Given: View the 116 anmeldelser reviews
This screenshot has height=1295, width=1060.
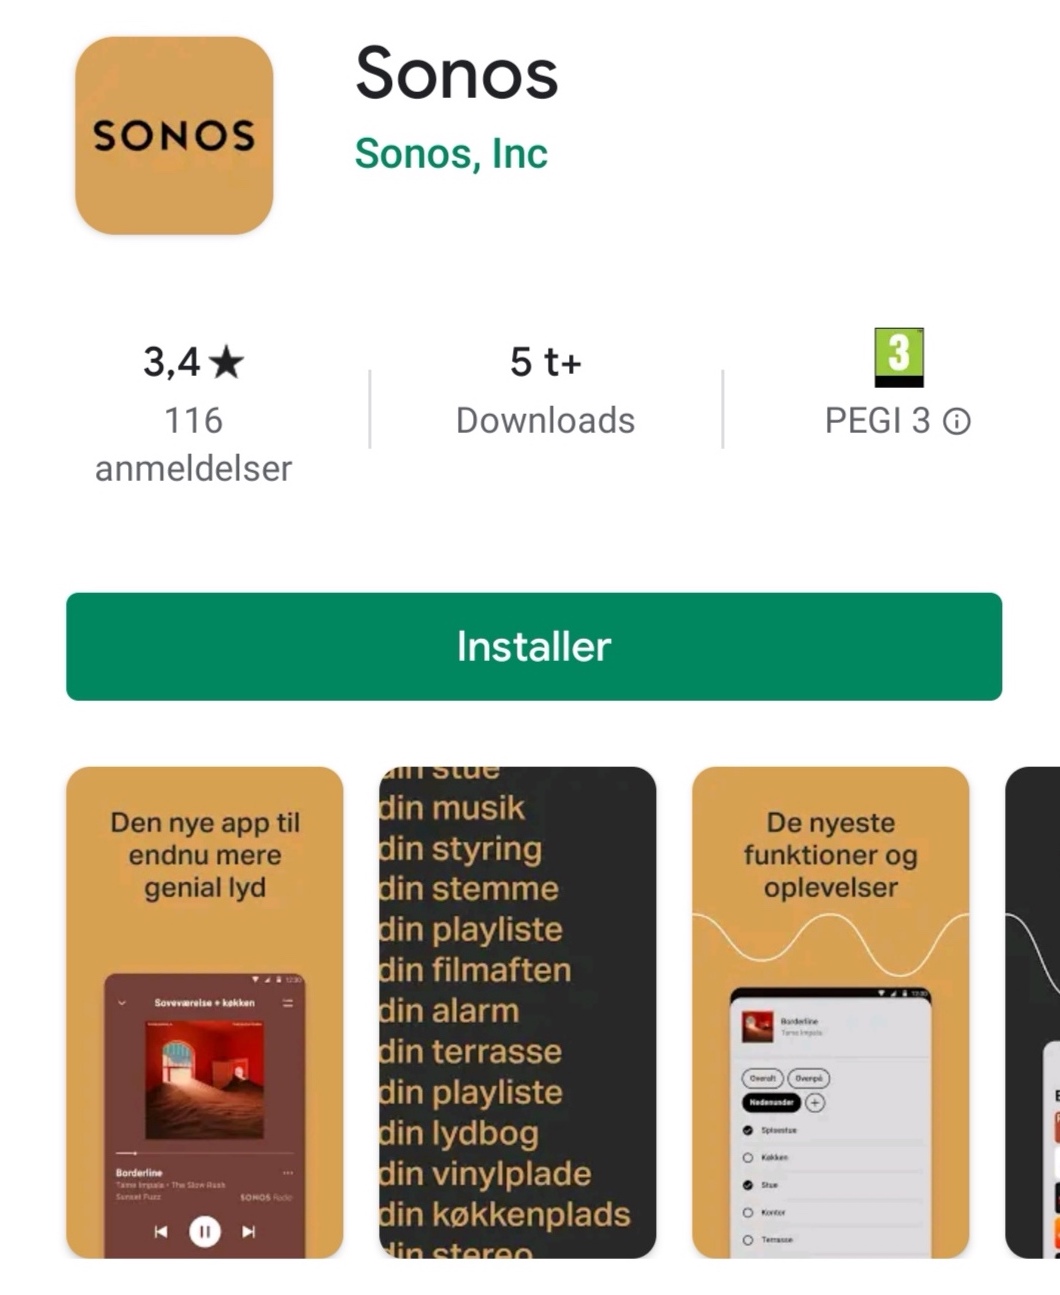Looking at the screenshot, I should point(194,444).
